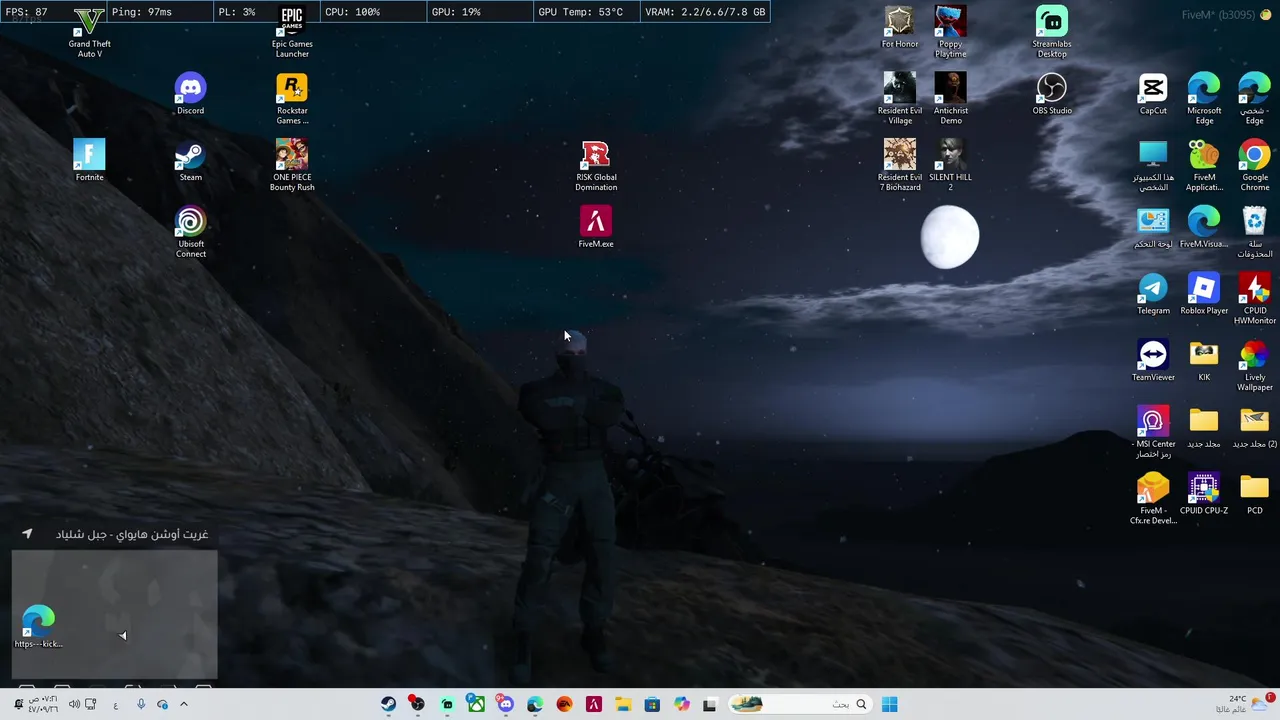Launch the Discord desktop shortcut
This screenshot has height=720, width=1280.
(190, 94)
